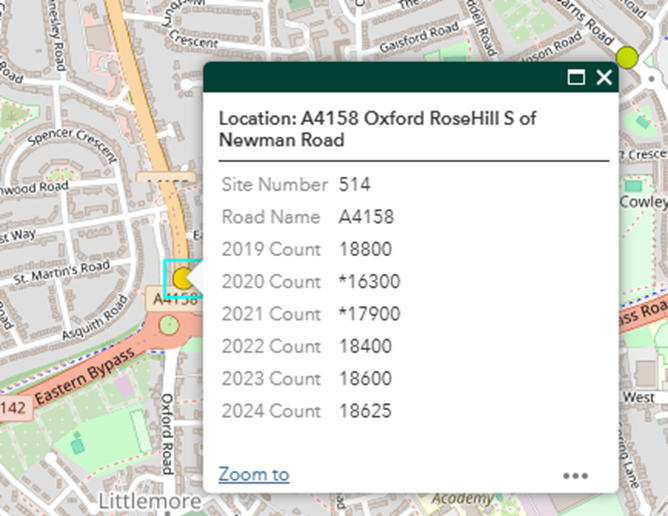The height and width of the screenshot is (516, 668).
Task: Open the popup's three-dot options menu
Action: tap(575, 475)
